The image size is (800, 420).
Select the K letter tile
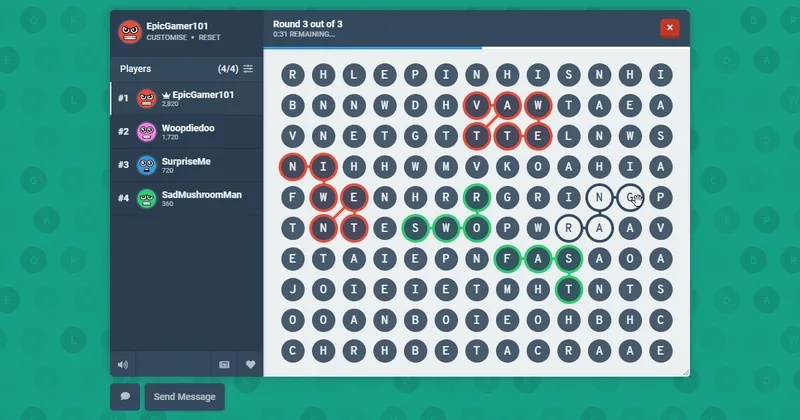click(x=507, y=167)
